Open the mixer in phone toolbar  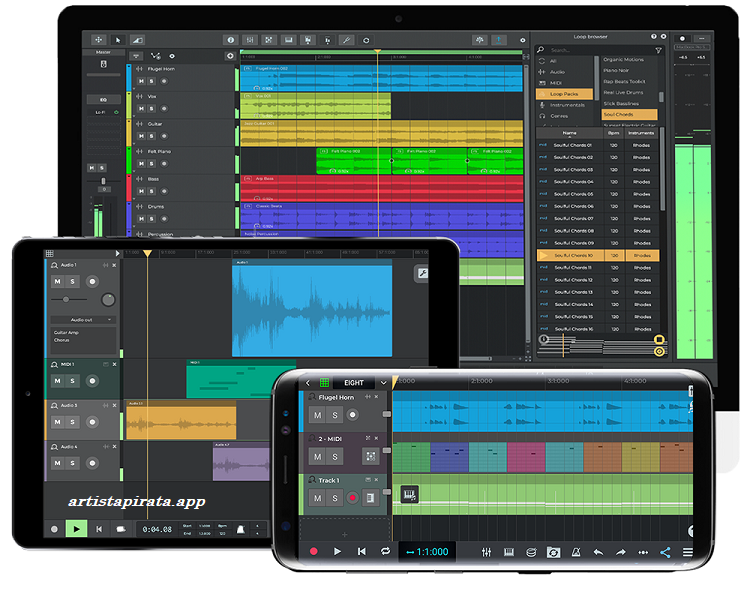(x=486, y=552)
